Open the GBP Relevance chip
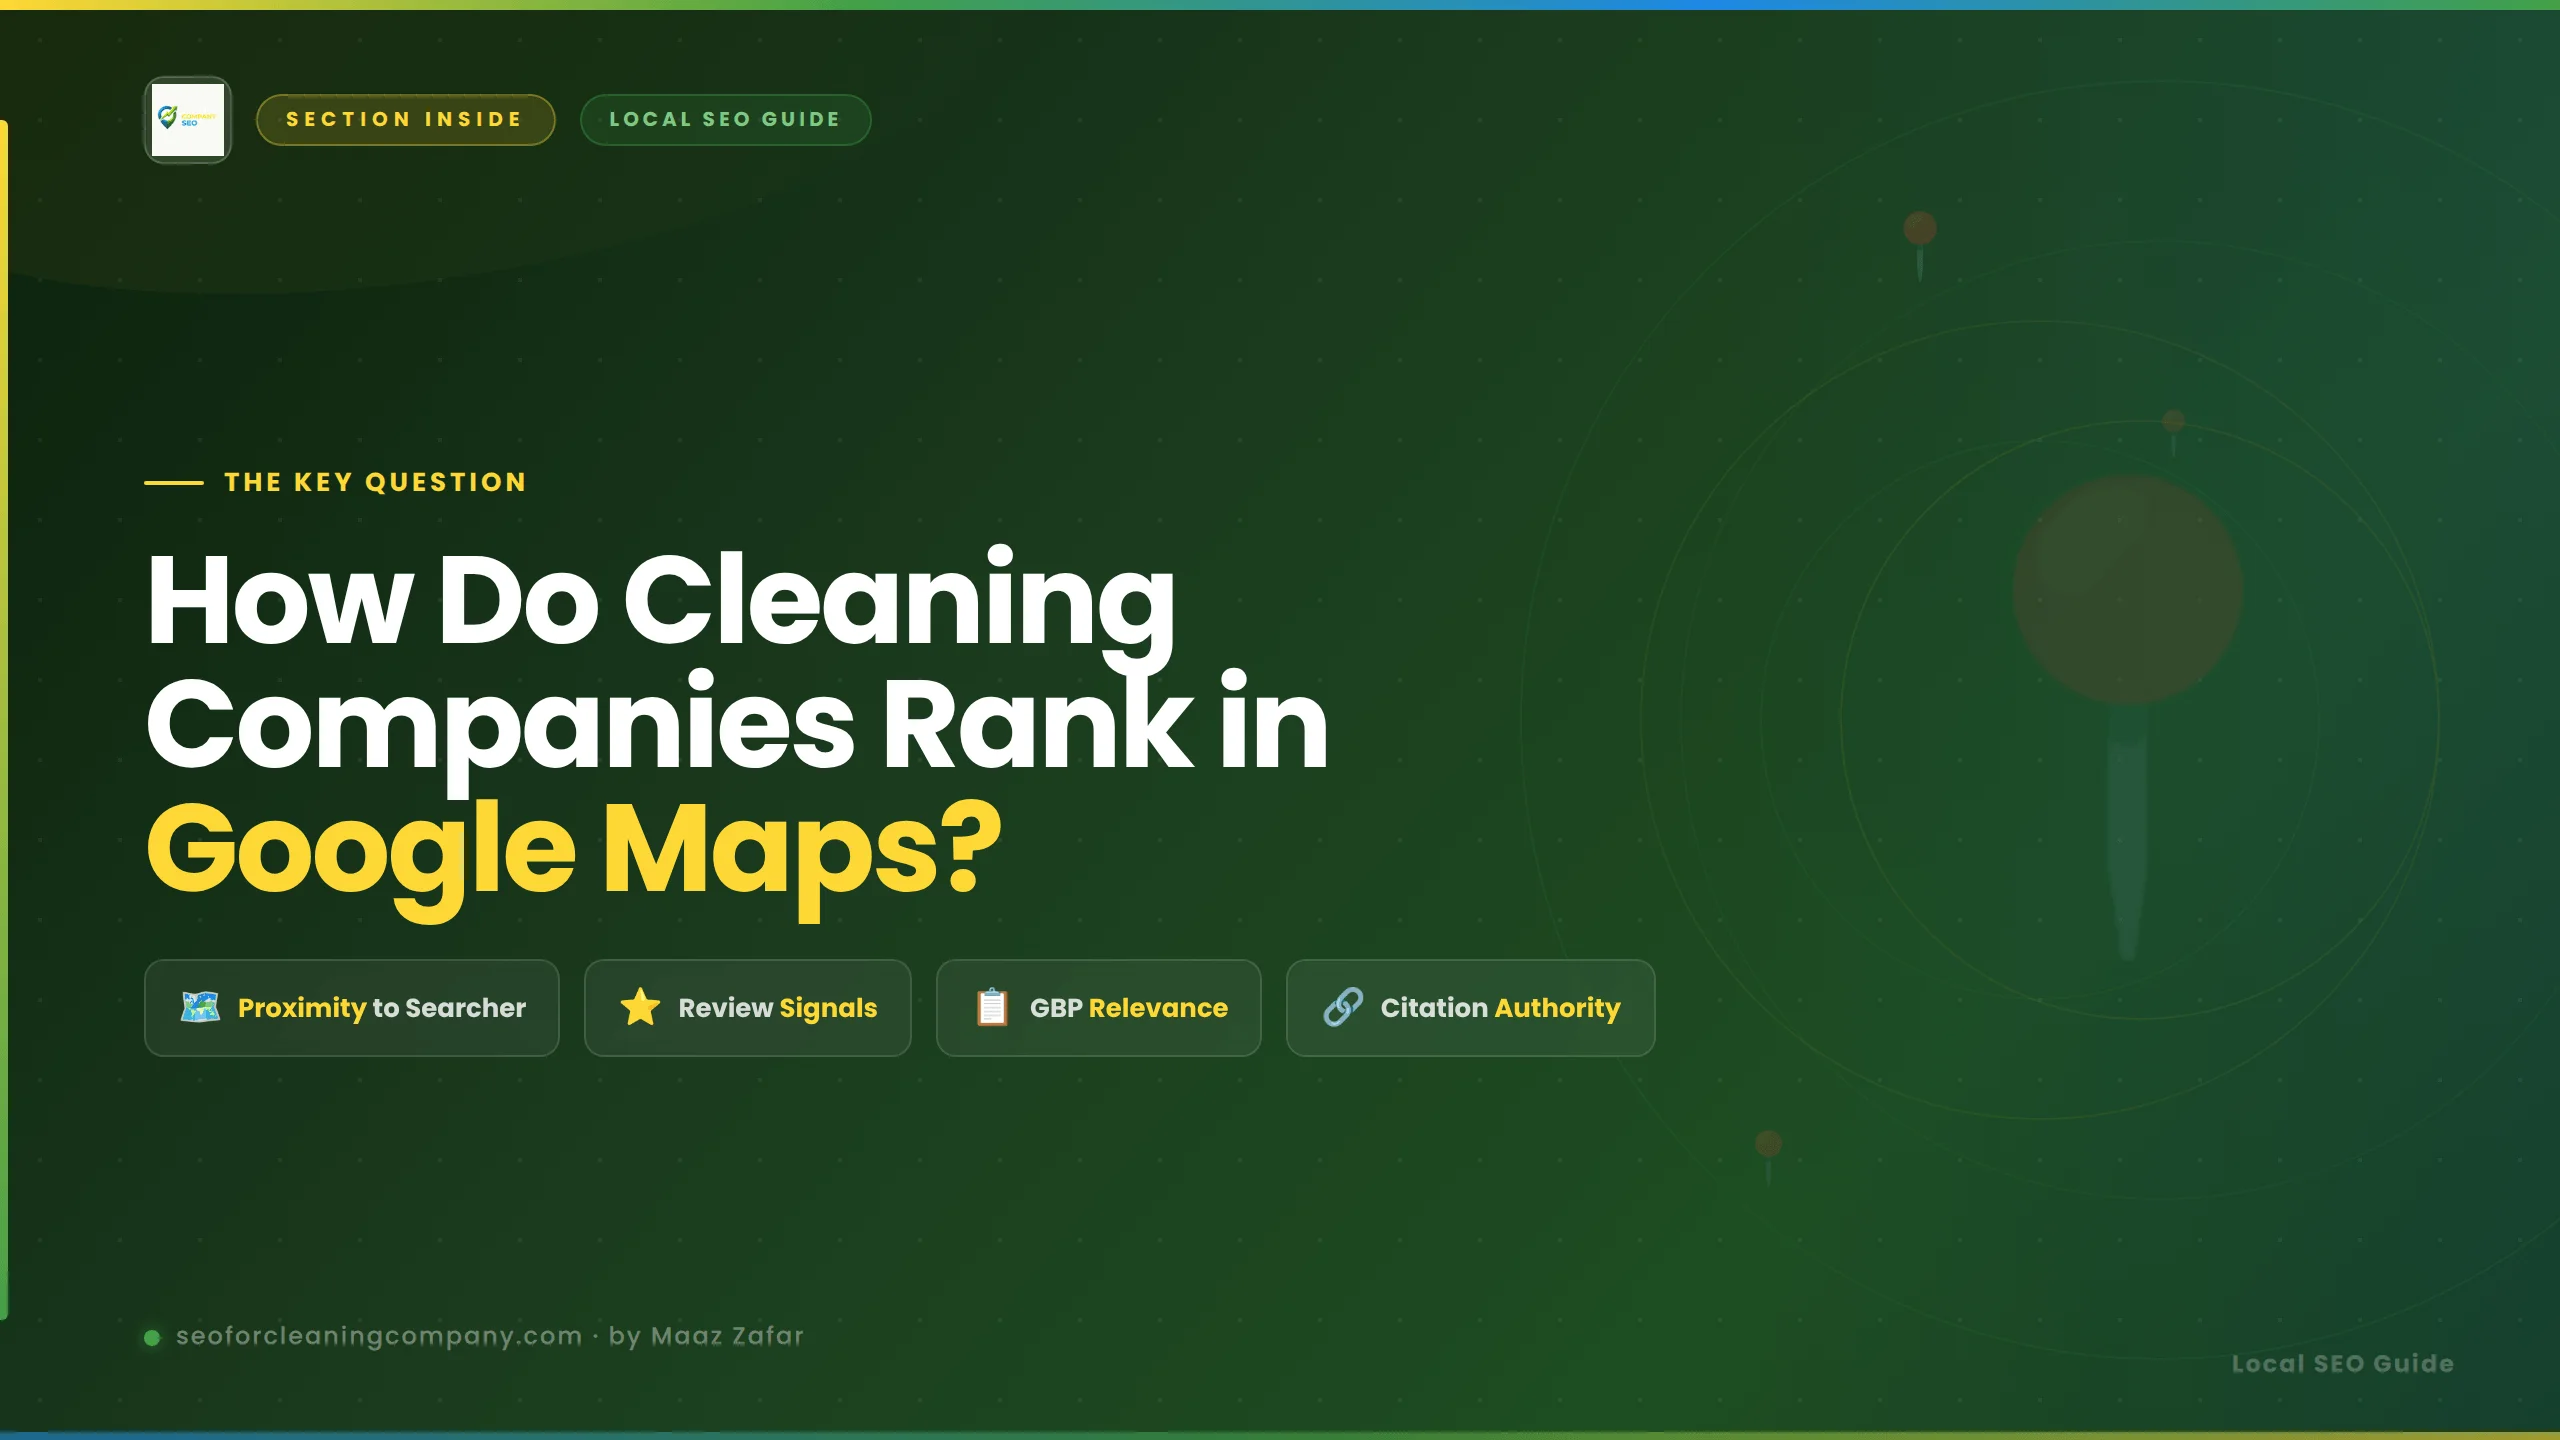Image resolution: width=2560 pixels, height=1440 pixels. click(1098, 1008)
